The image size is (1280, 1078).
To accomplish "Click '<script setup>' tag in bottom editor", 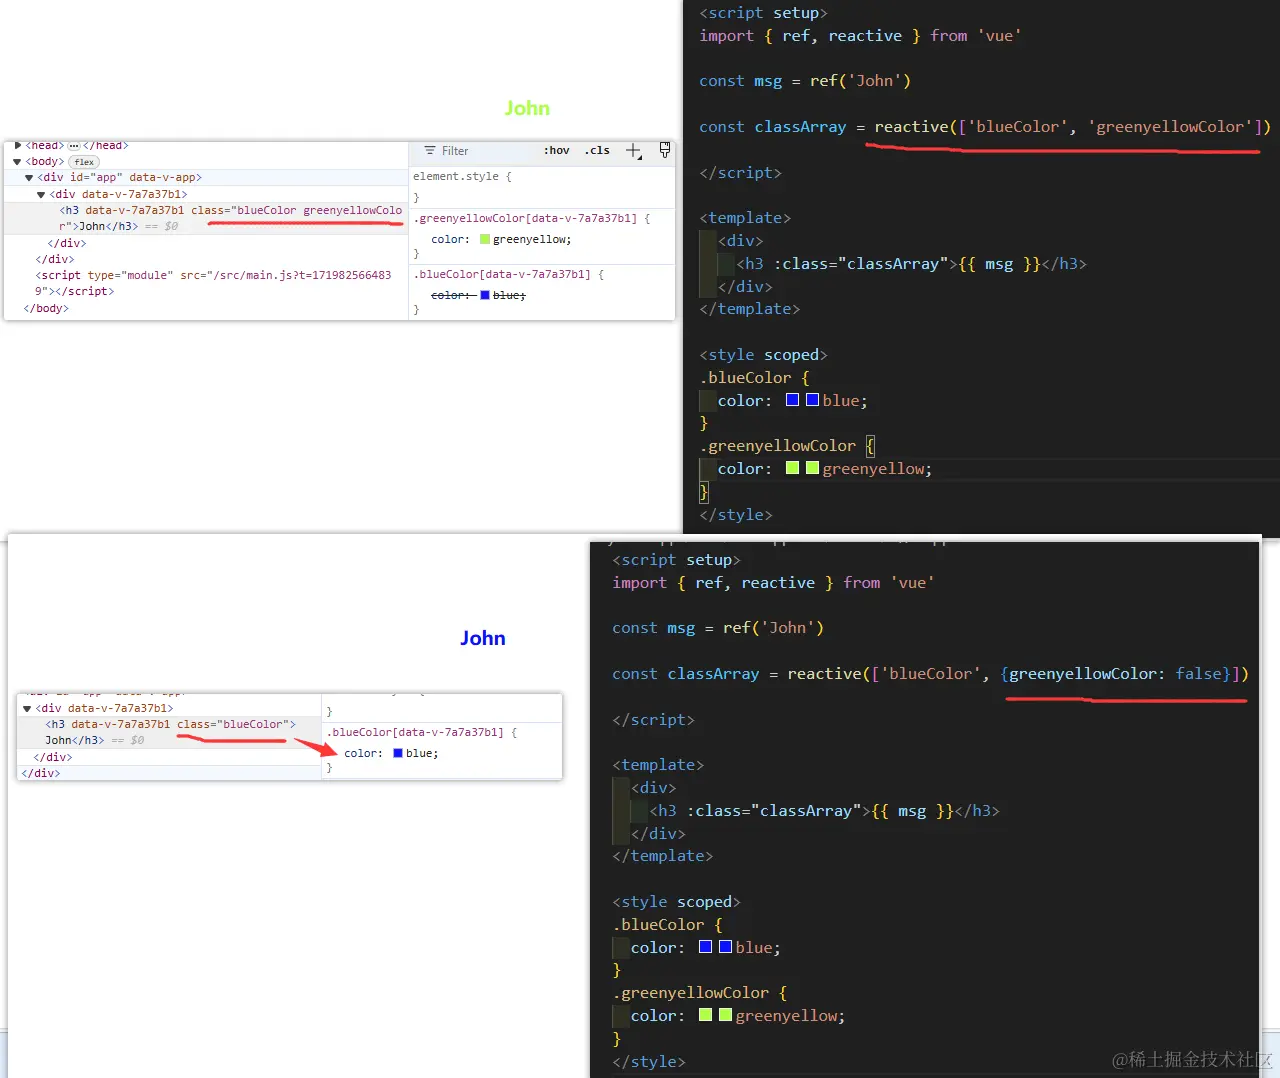I will pos(676,560).
